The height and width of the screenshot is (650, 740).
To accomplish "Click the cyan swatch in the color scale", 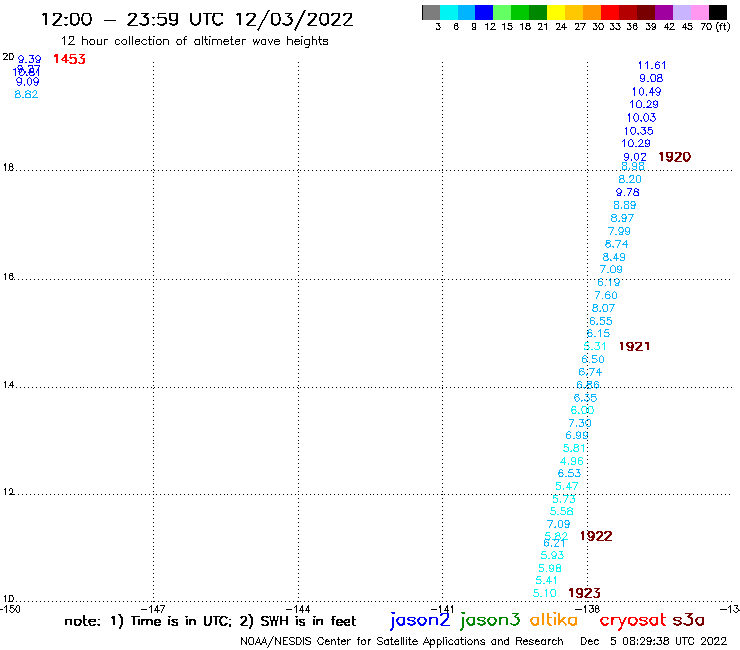I will tap(449, 12).
